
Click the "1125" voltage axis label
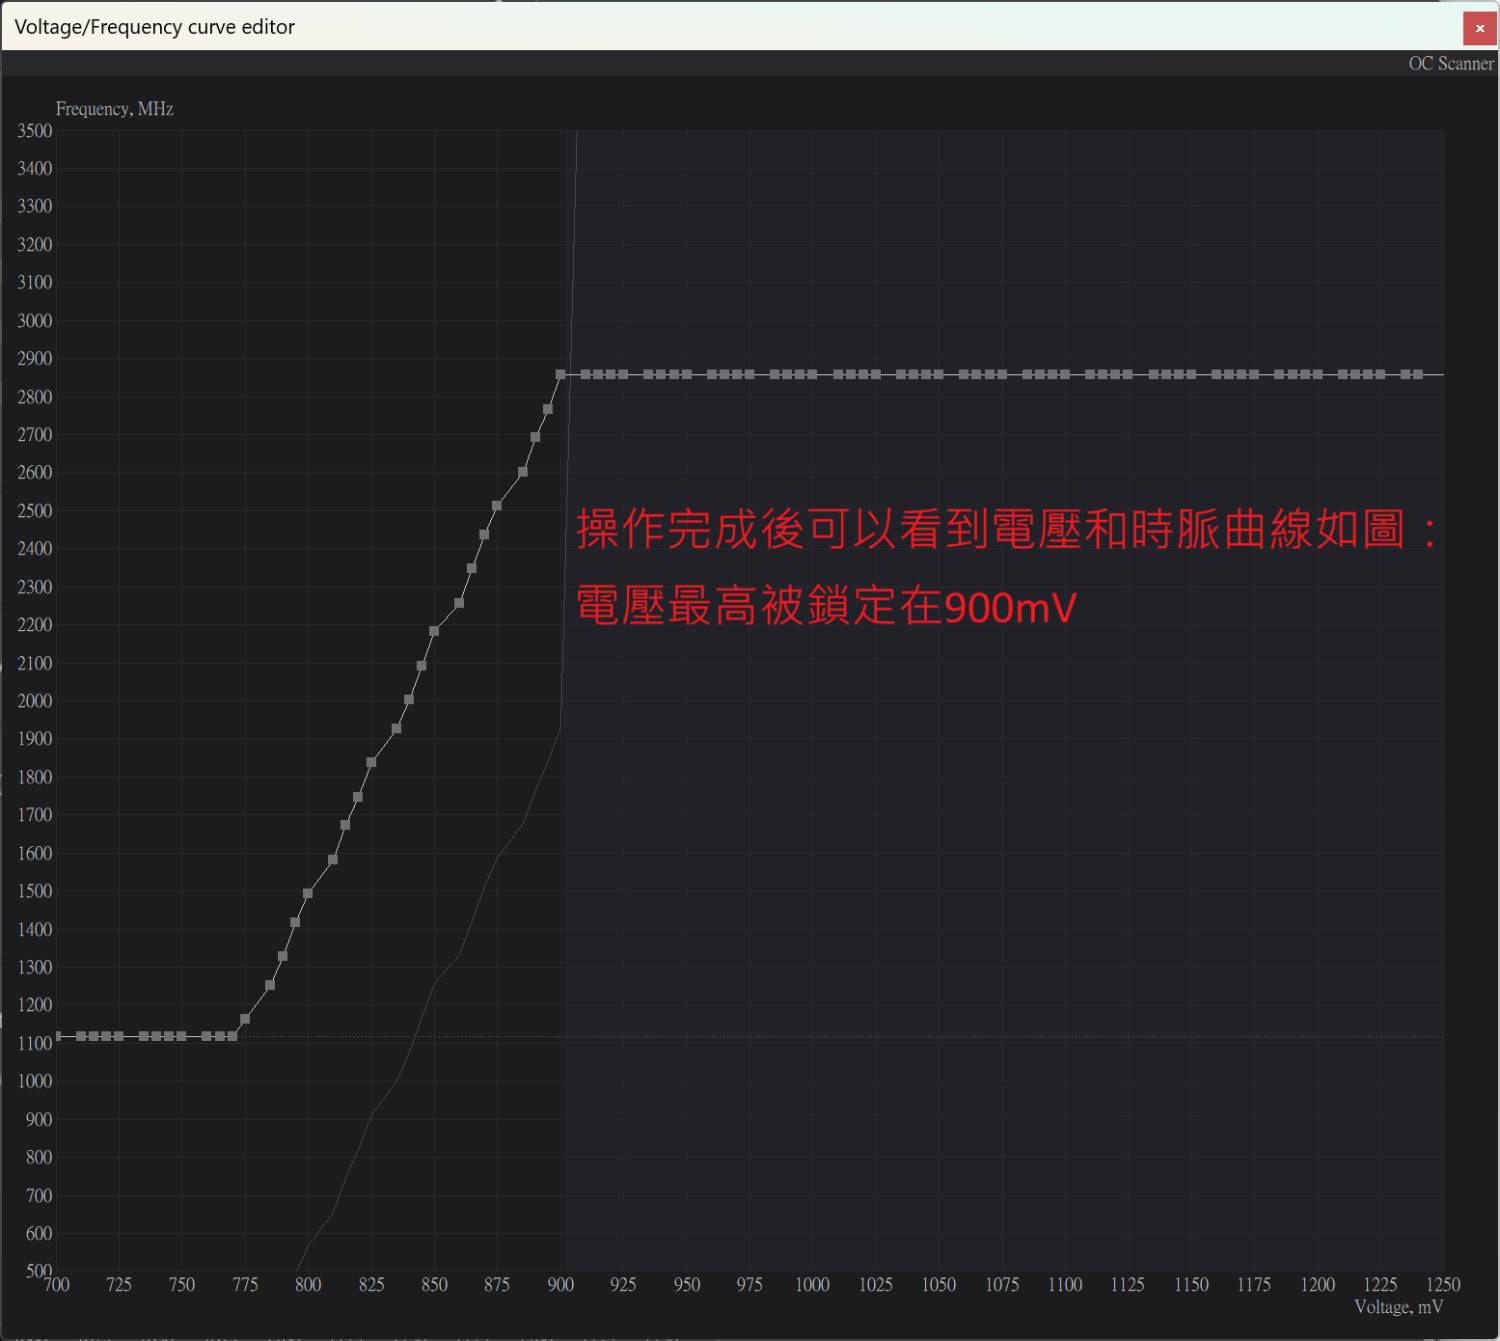tap(1127, 1284)
